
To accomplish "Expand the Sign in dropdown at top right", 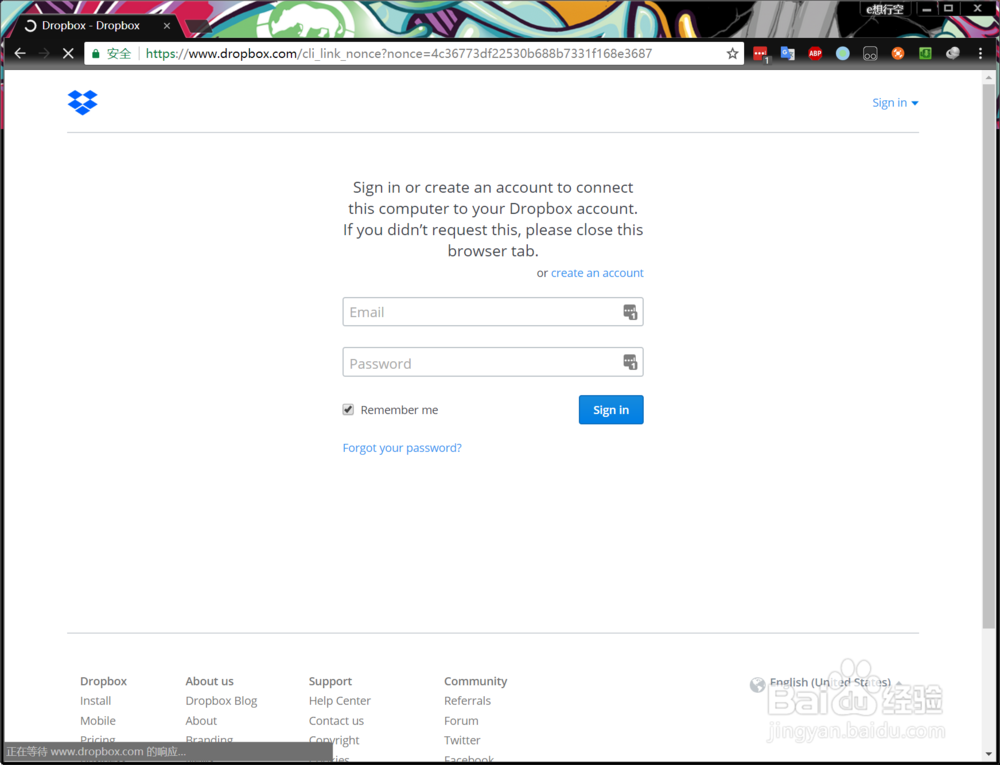I will [x=895, y=103].
